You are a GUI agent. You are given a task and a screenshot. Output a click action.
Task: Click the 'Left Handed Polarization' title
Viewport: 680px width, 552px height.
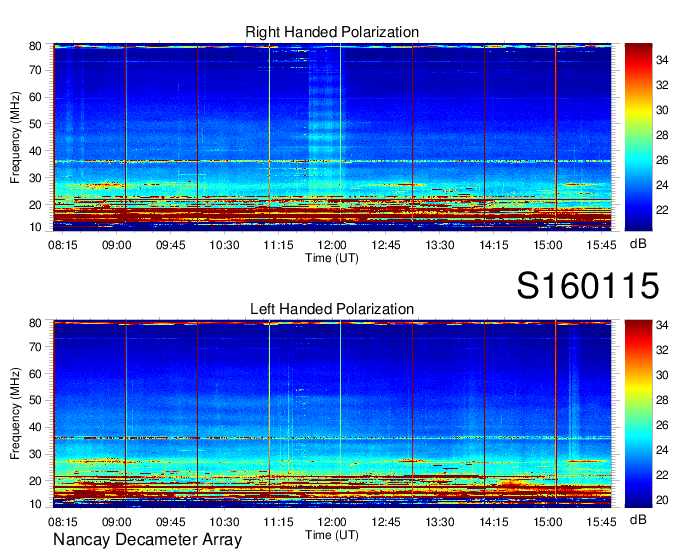tap(332, 309)
